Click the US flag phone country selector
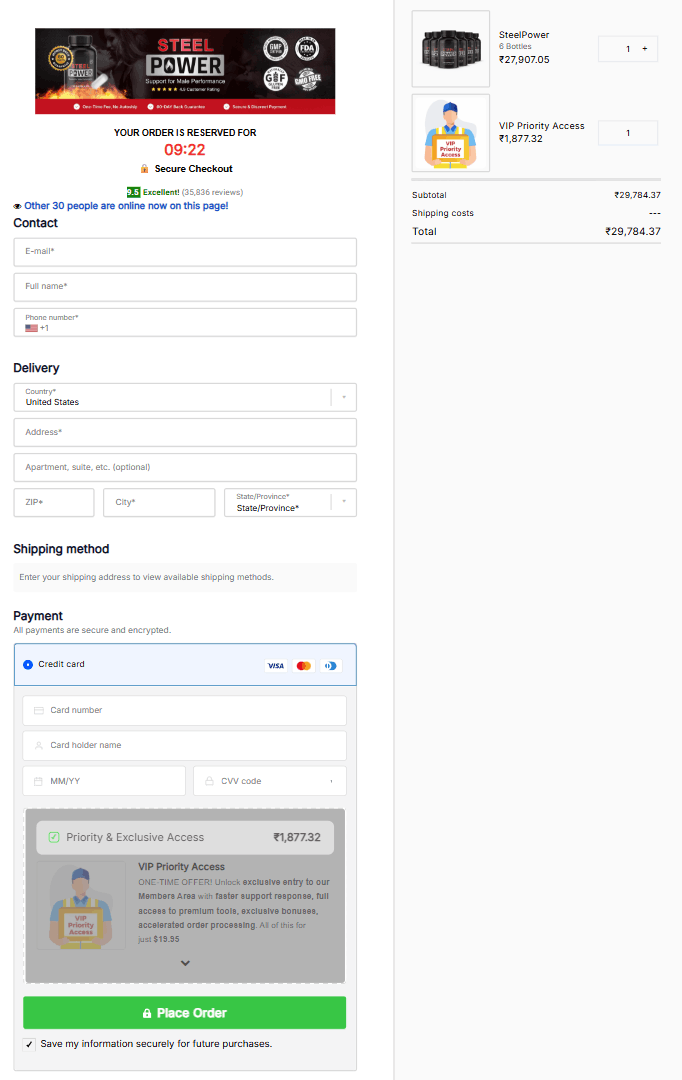The image size is (682, 1080). 32,329
